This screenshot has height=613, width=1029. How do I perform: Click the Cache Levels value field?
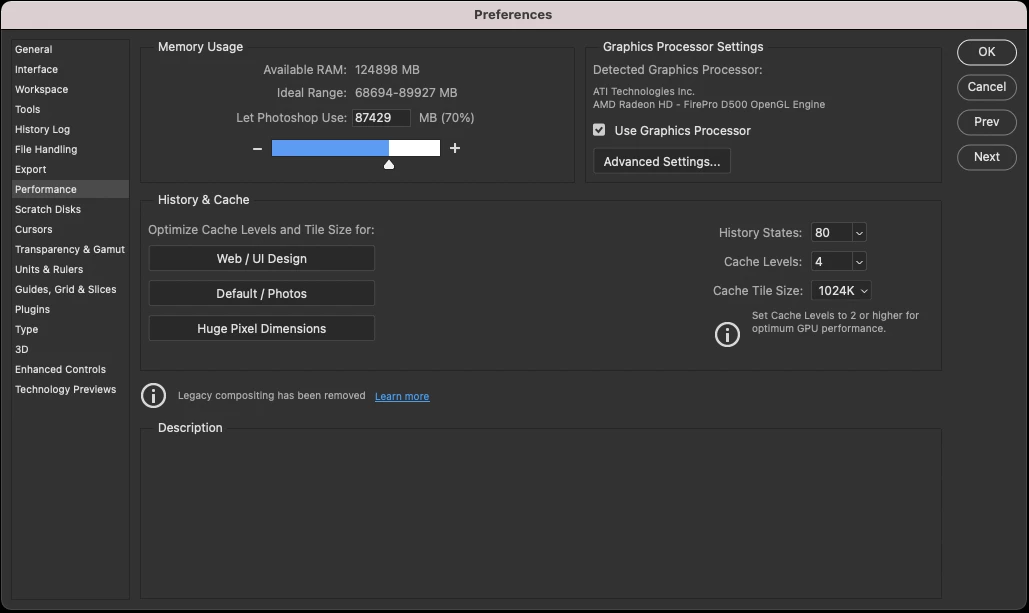[x=831, y=262]
